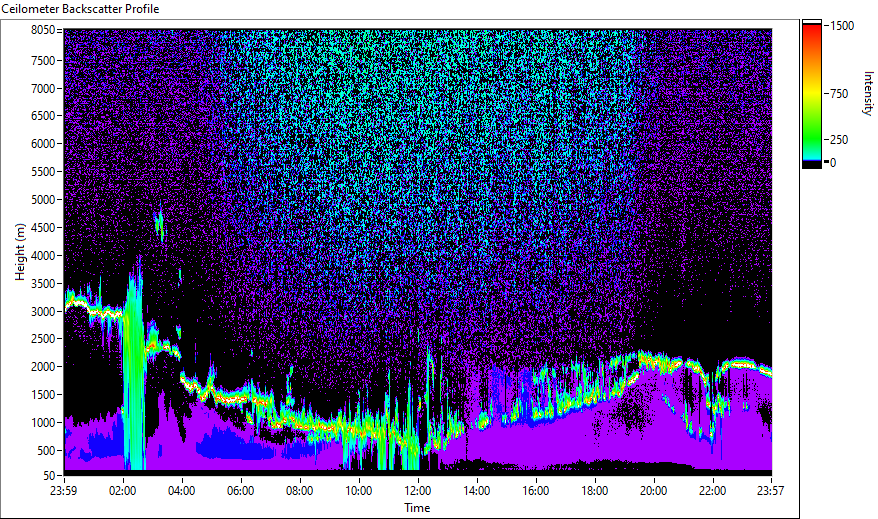
Task: Click the 10:00 time axis label
Action: [358, 491]
